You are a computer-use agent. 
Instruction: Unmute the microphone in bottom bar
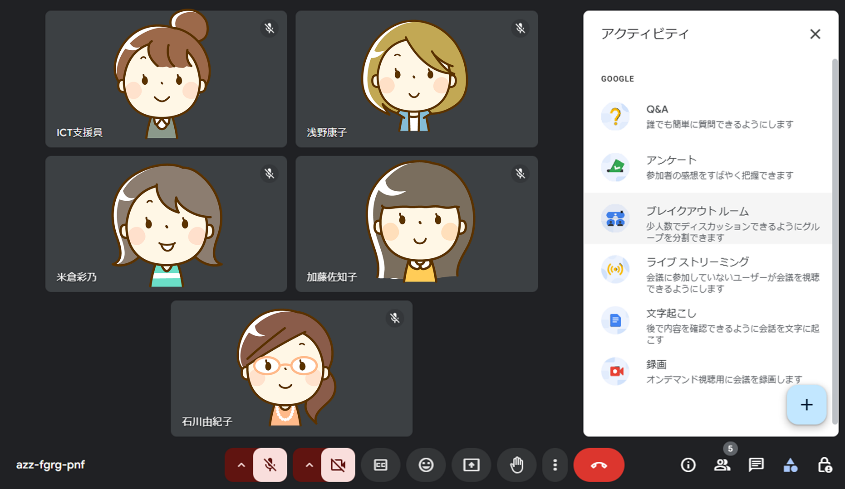270,465
